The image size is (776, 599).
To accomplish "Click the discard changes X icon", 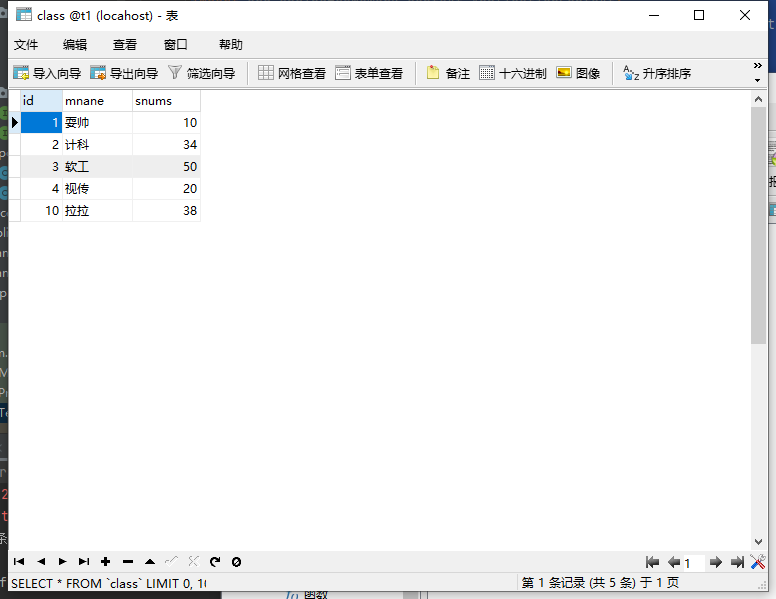I will click(x=194, y=561).
